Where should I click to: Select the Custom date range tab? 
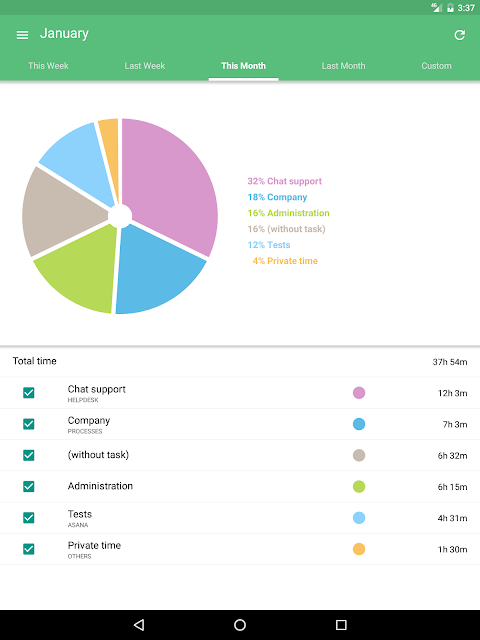[x=436, y=66]
